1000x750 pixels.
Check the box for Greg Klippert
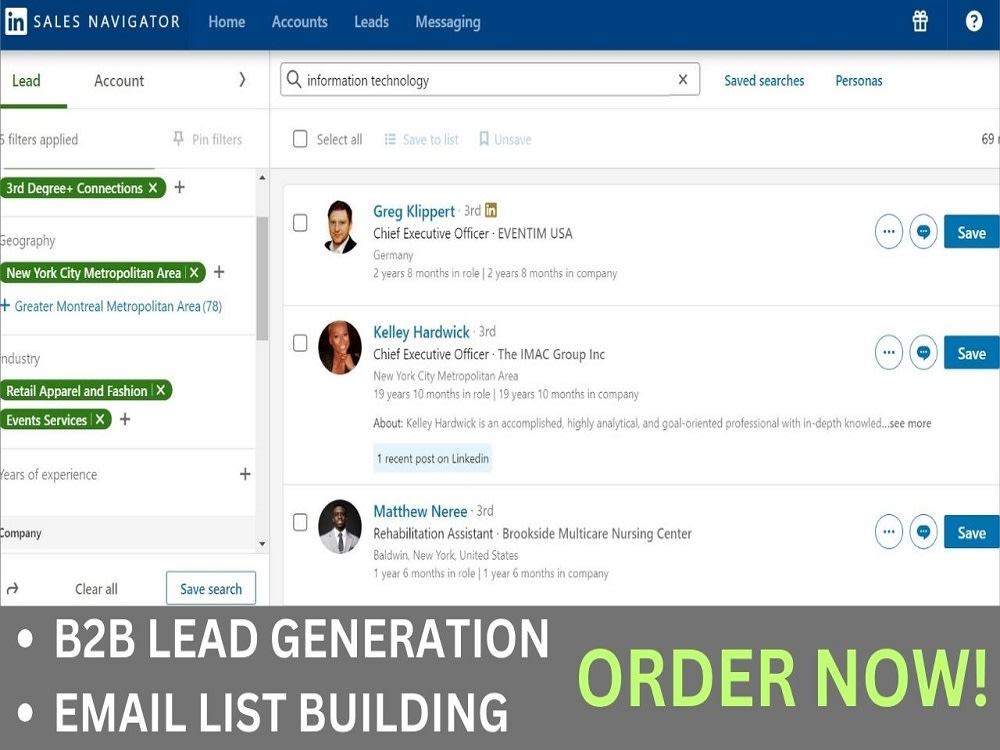(x=300, y=223)
